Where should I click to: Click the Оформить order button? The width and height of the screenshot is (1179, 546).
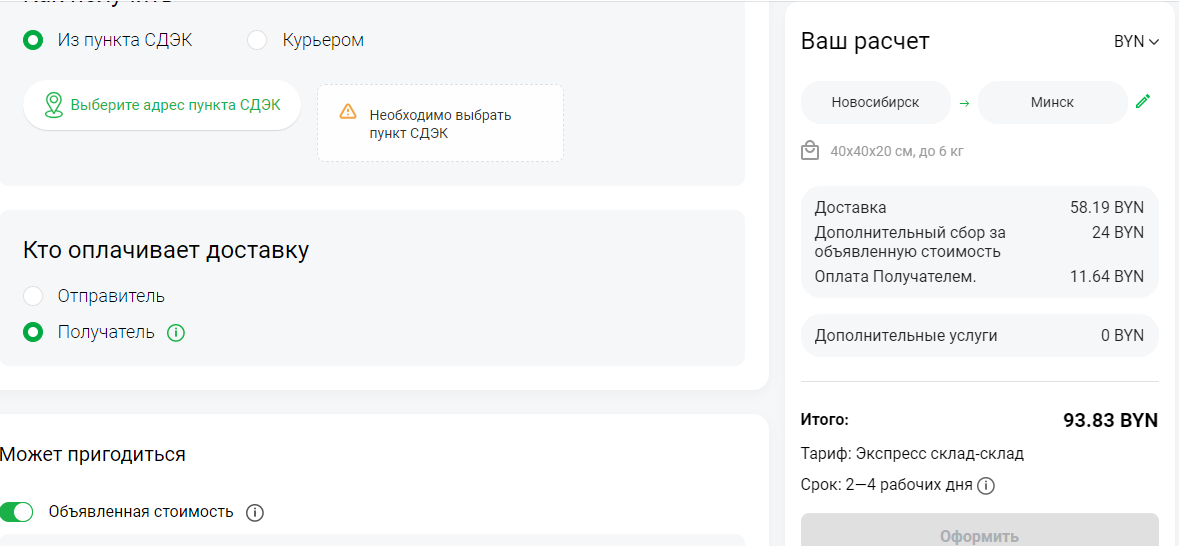(980, 530)
